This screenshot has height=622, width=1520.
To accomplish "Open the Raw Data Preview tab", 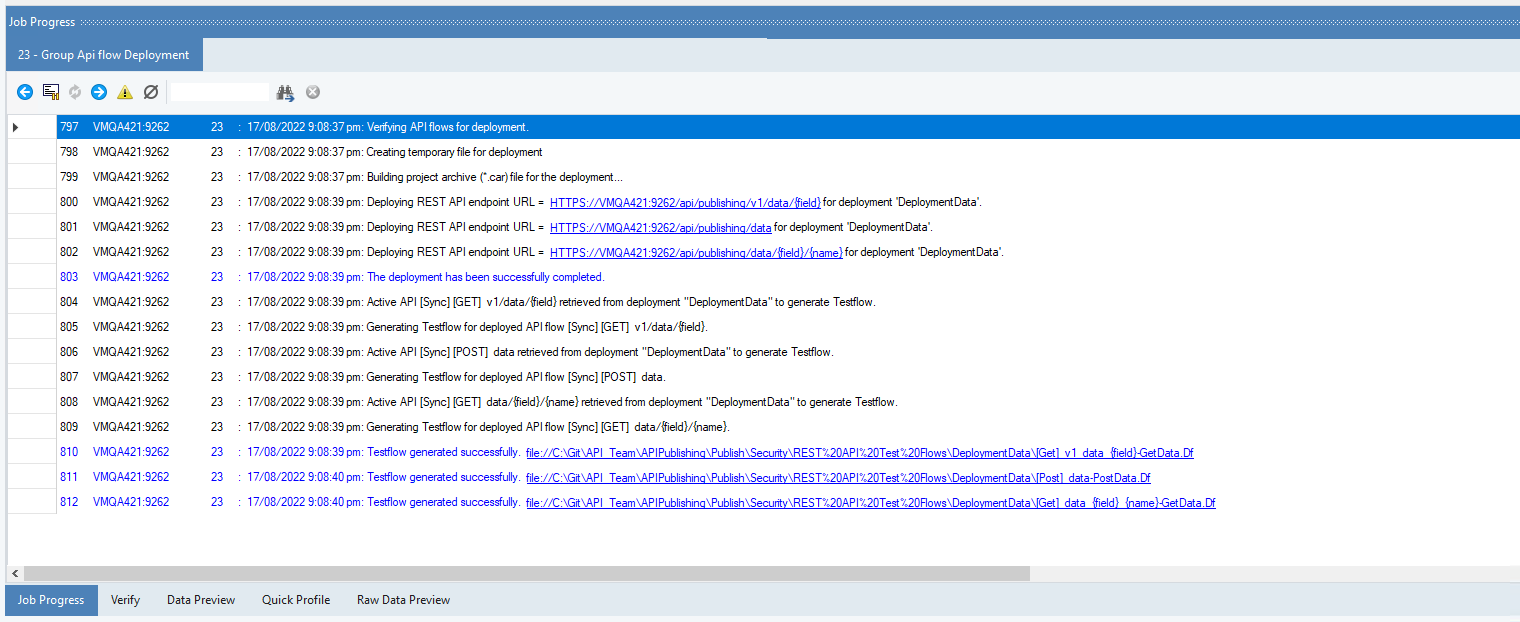I will [x=403, y=600].
